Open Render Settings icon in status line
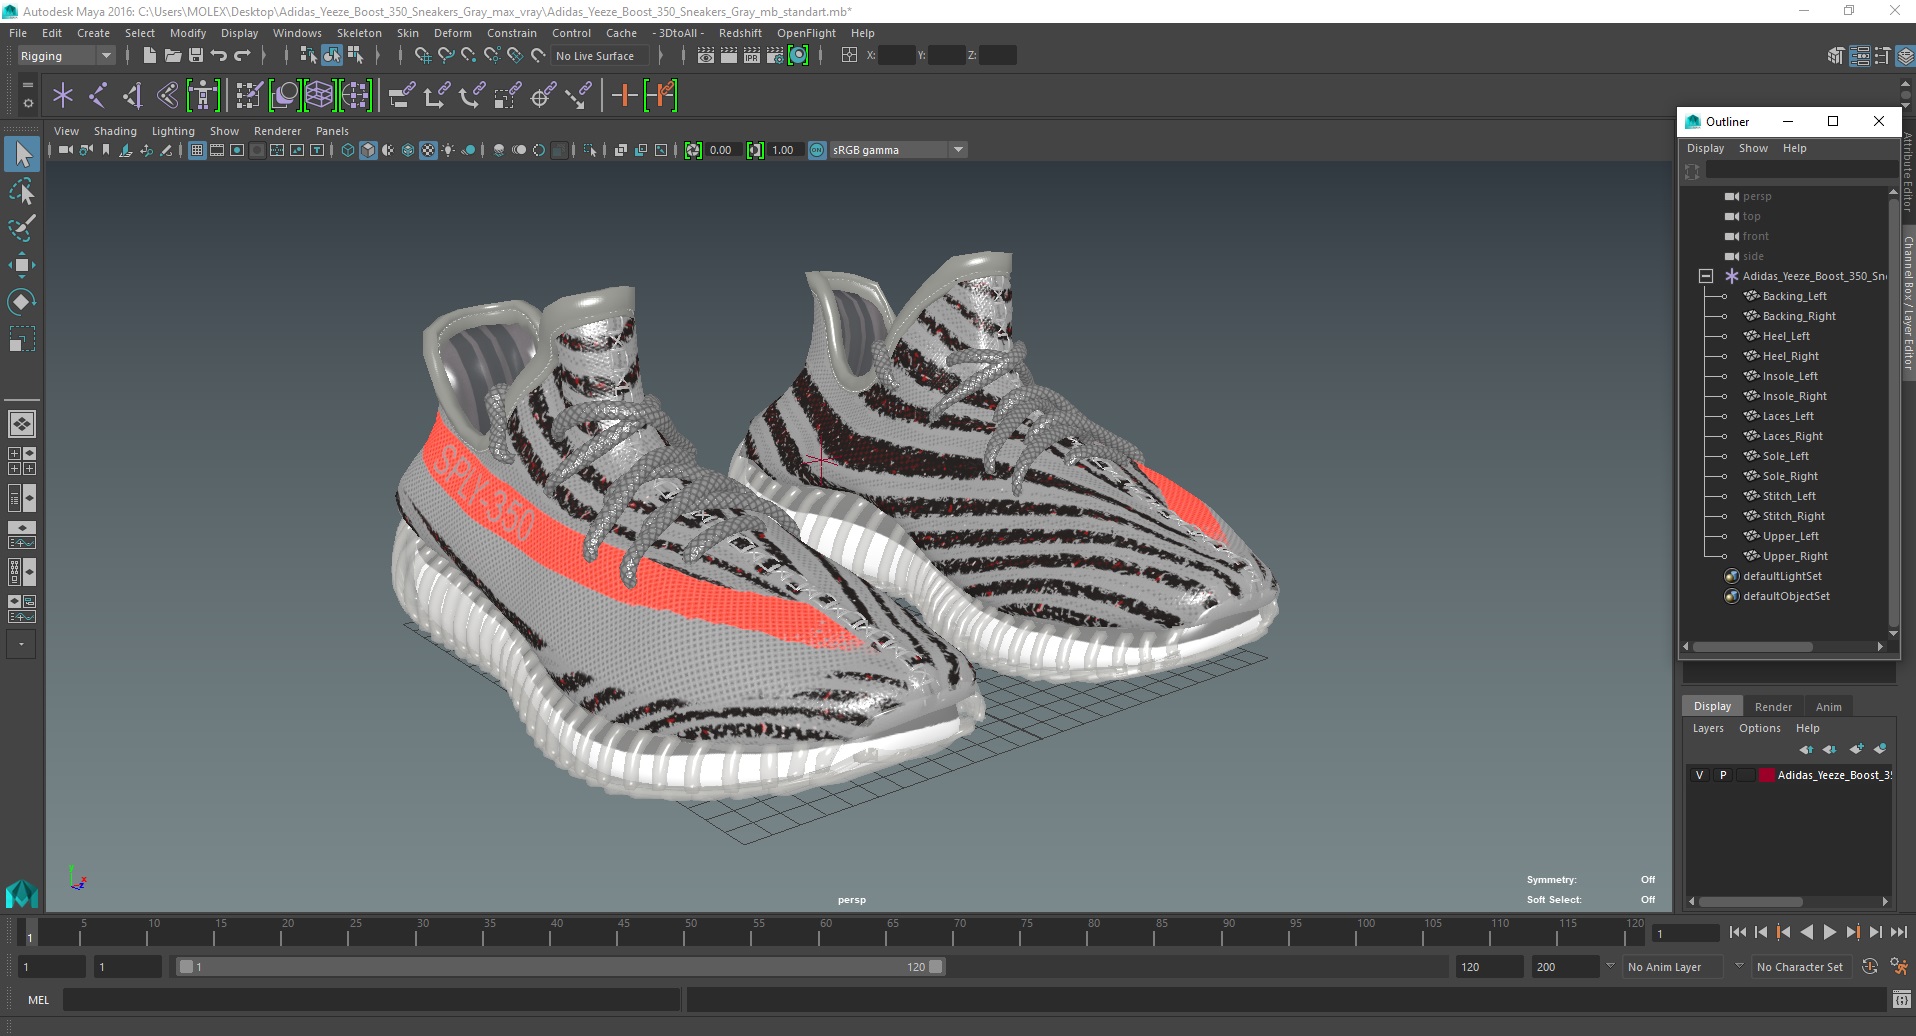Image resolution: width=1916 pixels, height=1036 pixels. 775,56
